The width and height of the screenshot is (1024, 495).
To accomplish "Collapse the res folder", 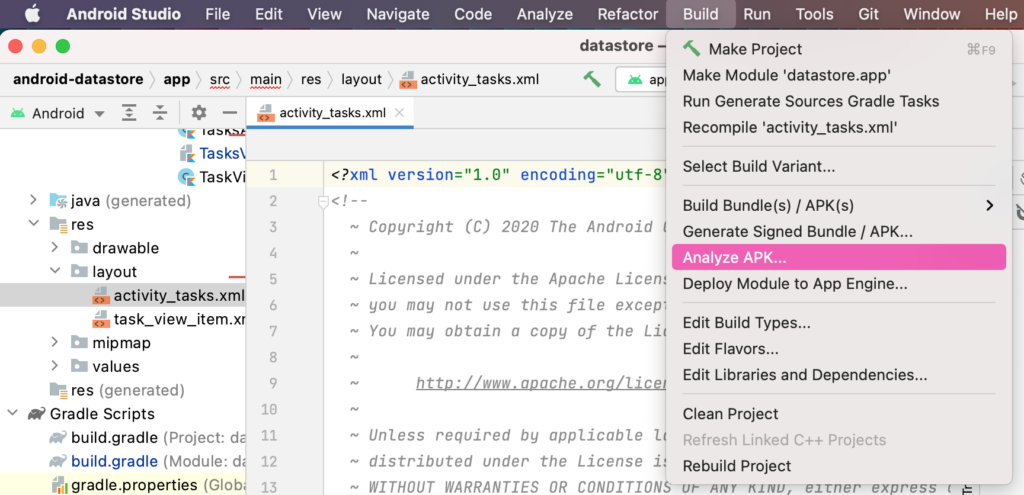I will point(33,224).
